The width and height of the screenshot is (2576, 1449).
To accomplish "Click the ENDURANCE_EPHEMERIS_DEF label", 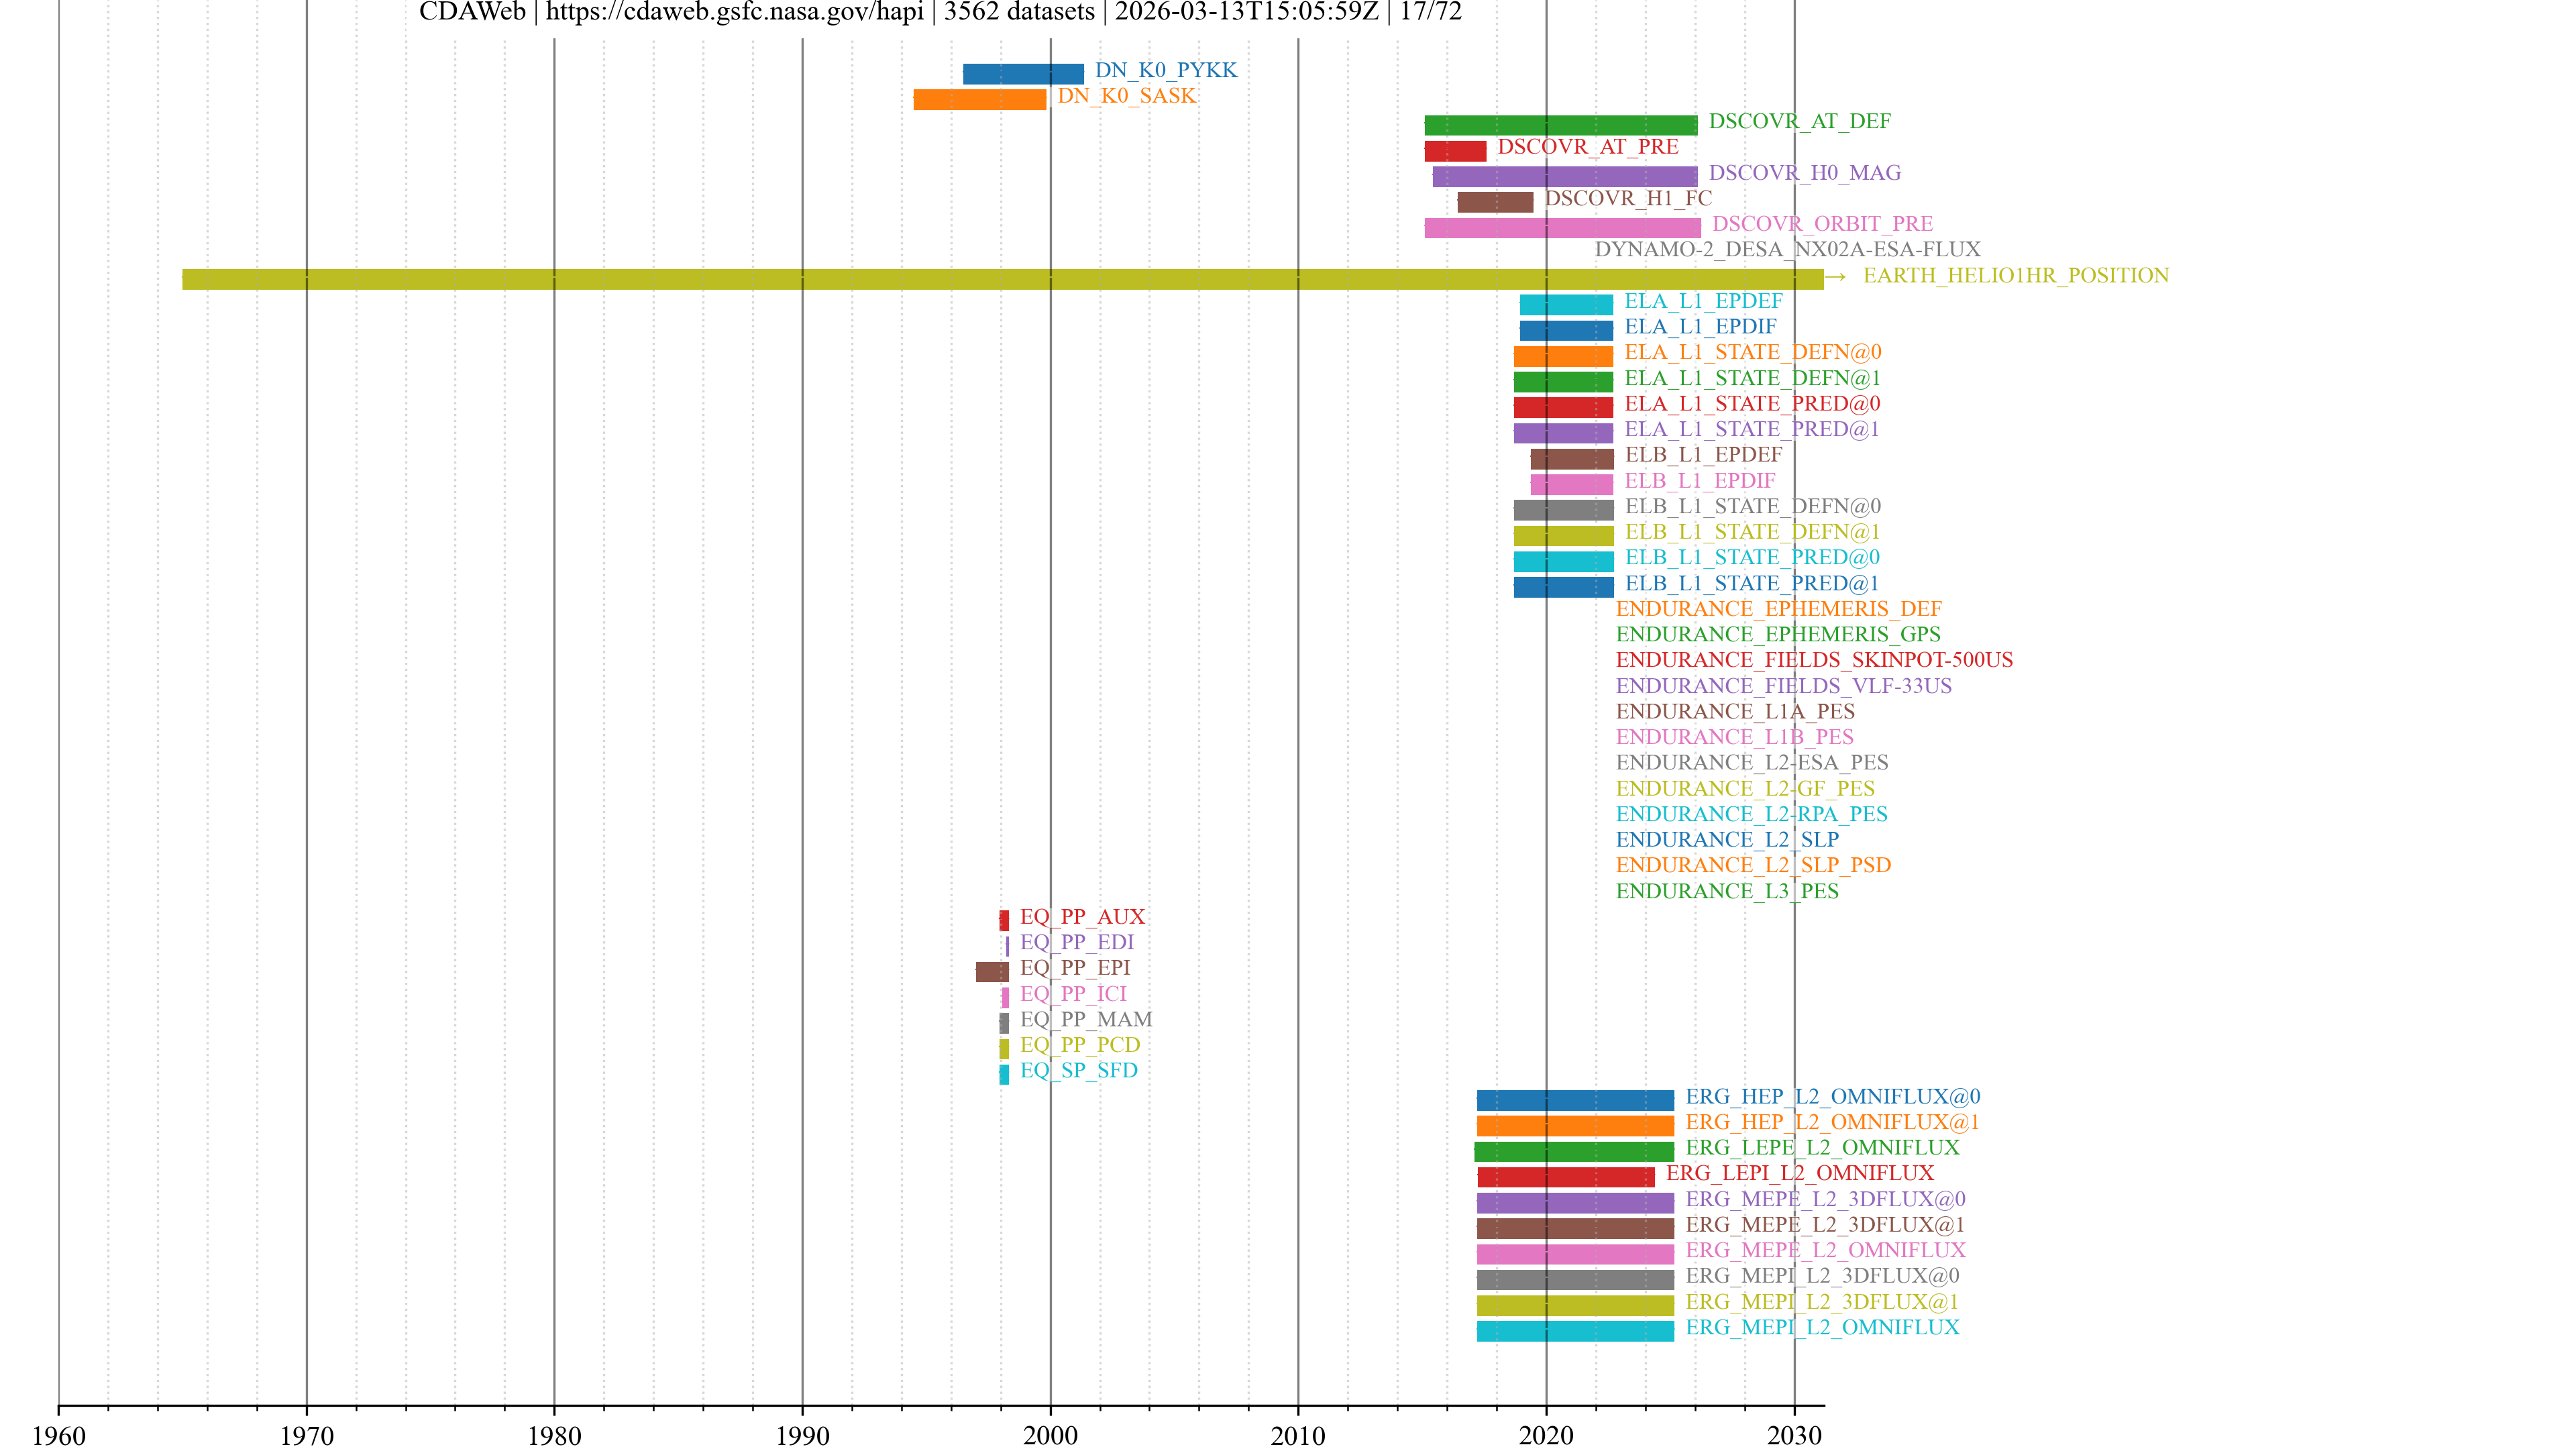I will [x=1778, y=609].
